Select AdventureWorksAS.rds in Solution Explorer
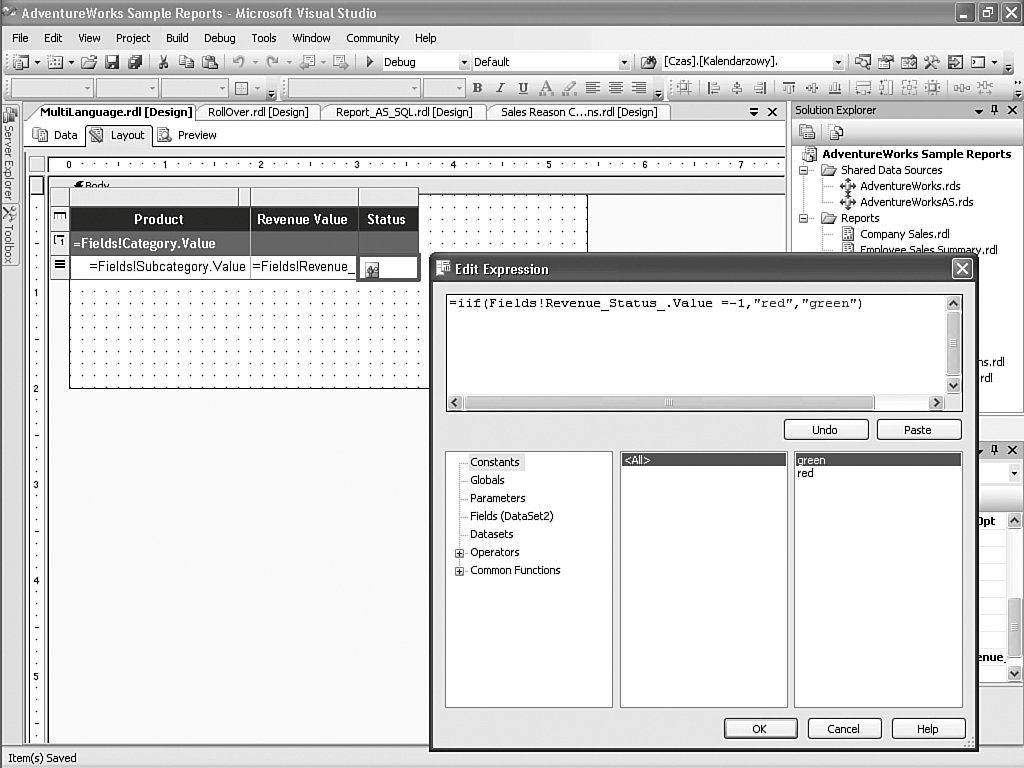This screenshot has height=768, width=1024. pos(916,202)
